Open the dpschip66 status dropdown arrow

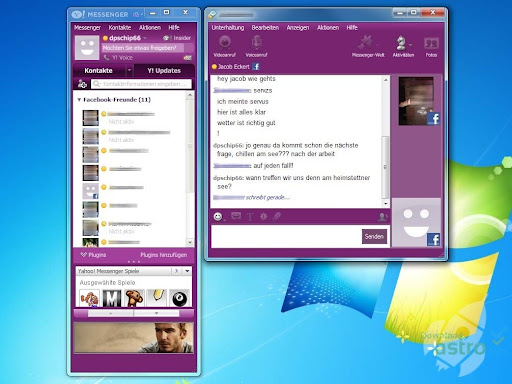coord(145,38)
